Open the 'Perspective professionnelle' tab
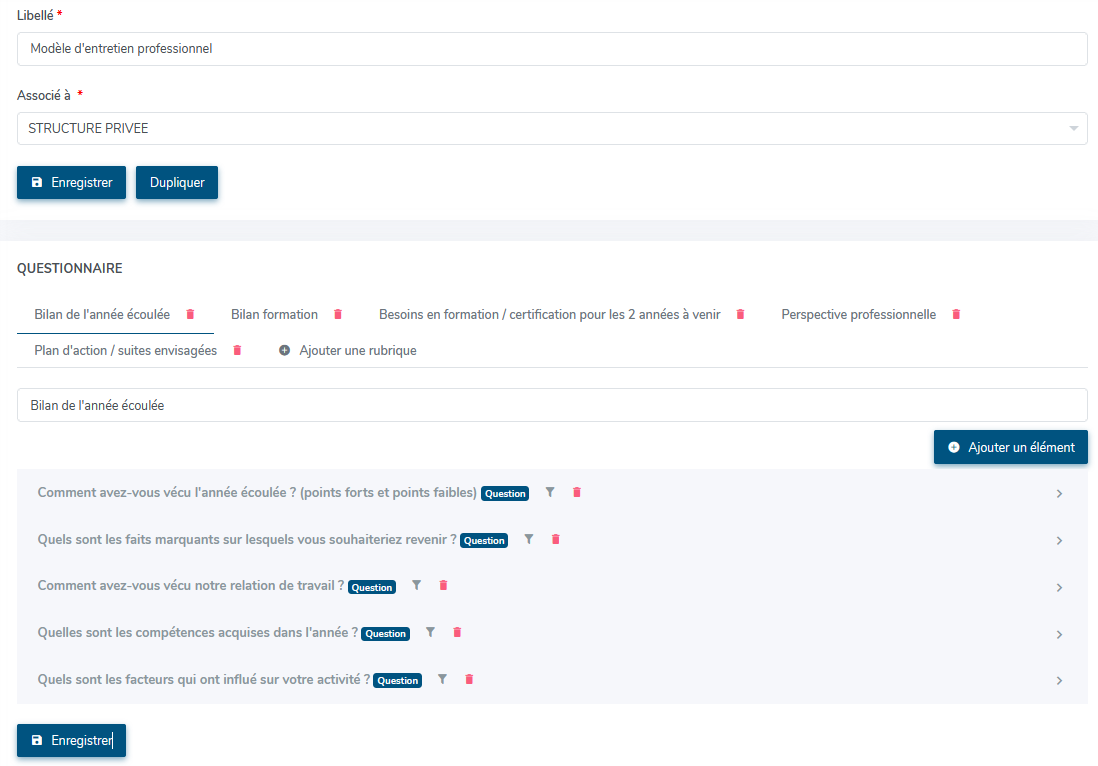 point(858,314)
